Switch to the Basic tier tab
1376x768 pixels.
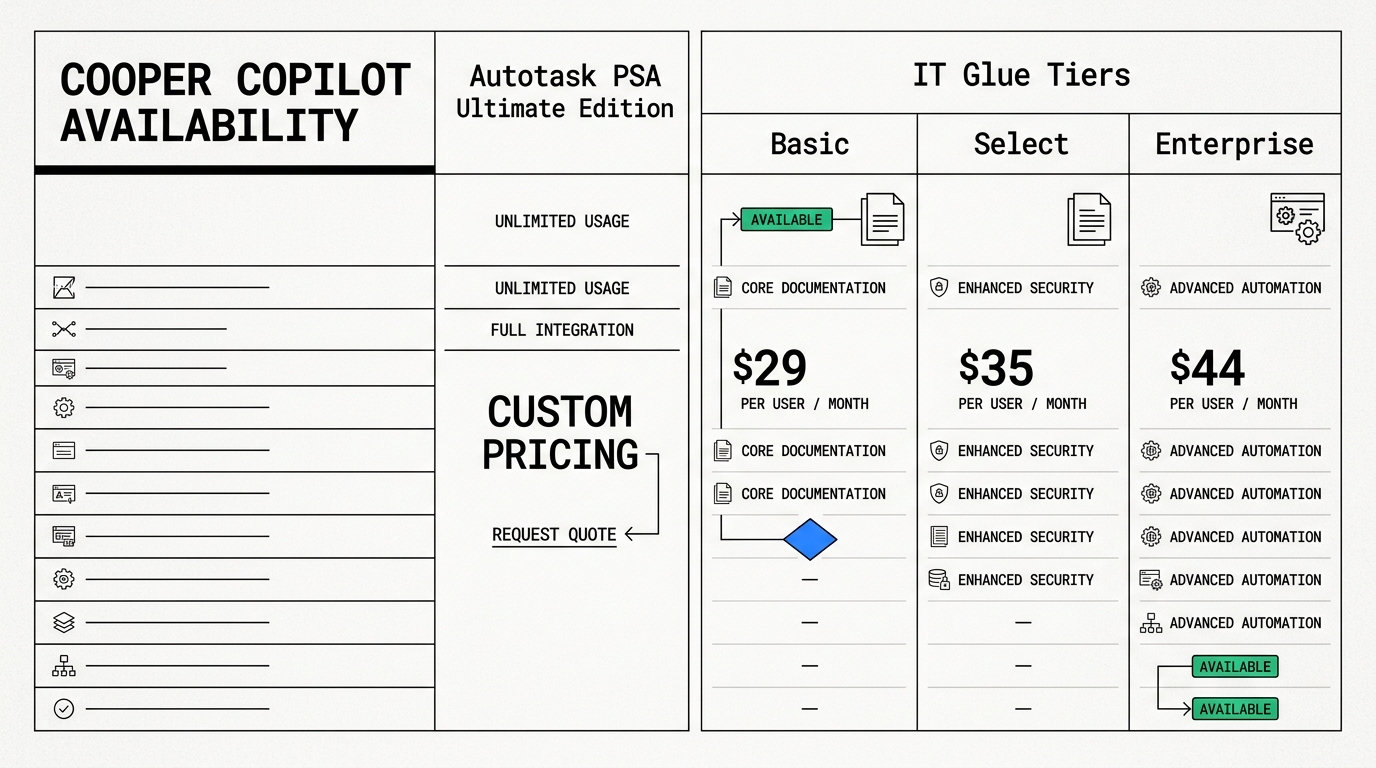pyautogui.click(x=809, y=143)
